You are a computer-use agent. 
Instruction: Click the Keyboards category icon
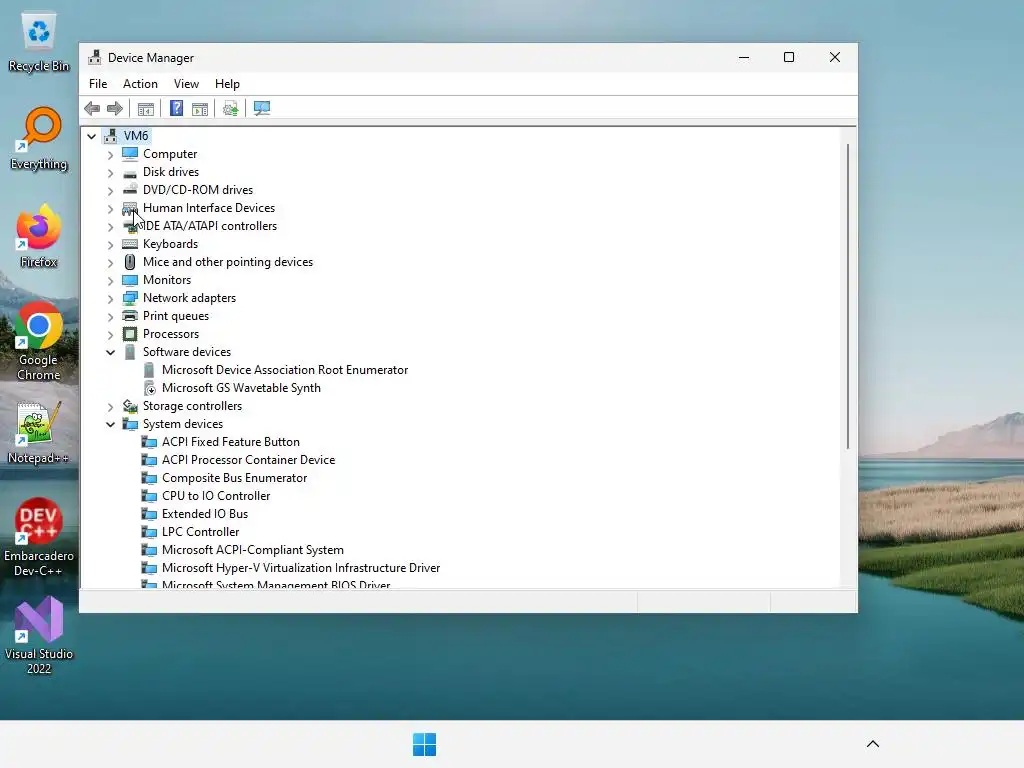pos(130,244)
